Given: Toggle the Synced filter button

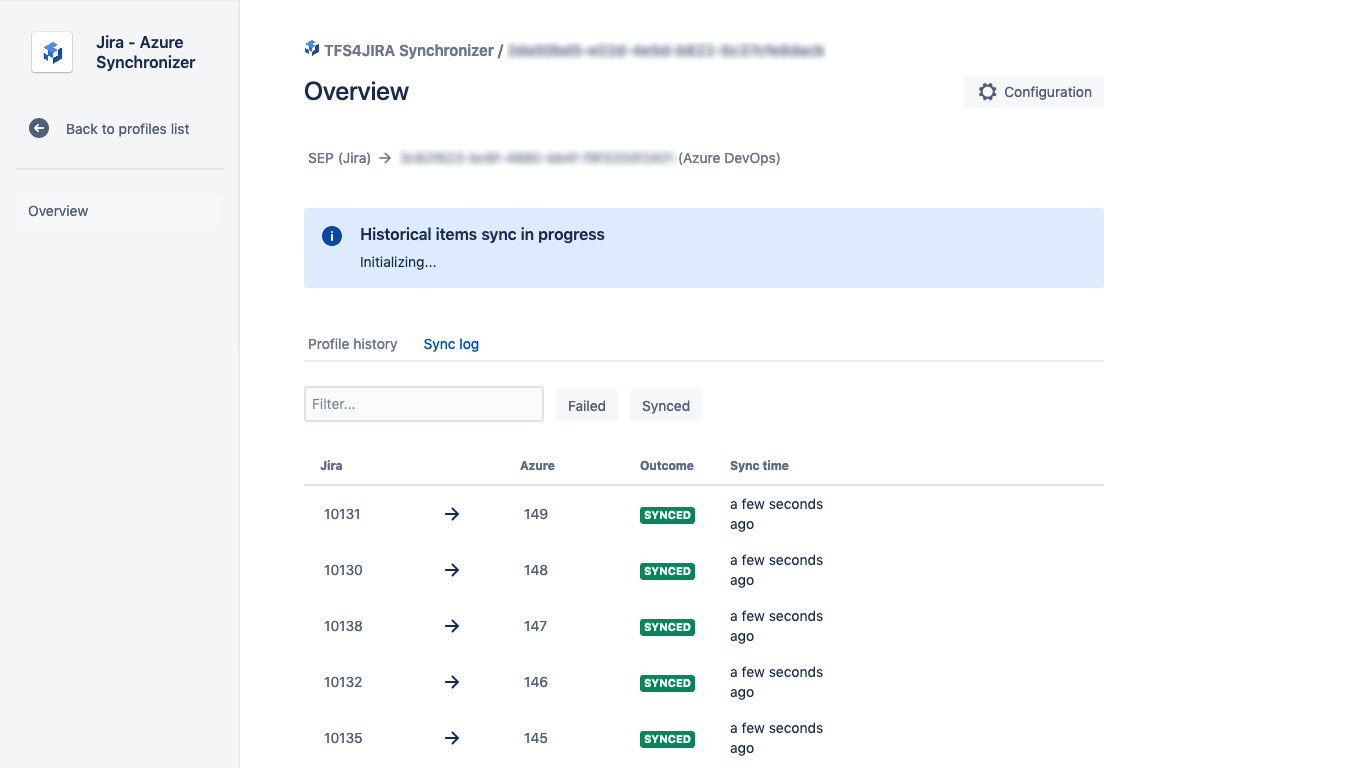Looking at the screenshot, I should coord(666,405).
